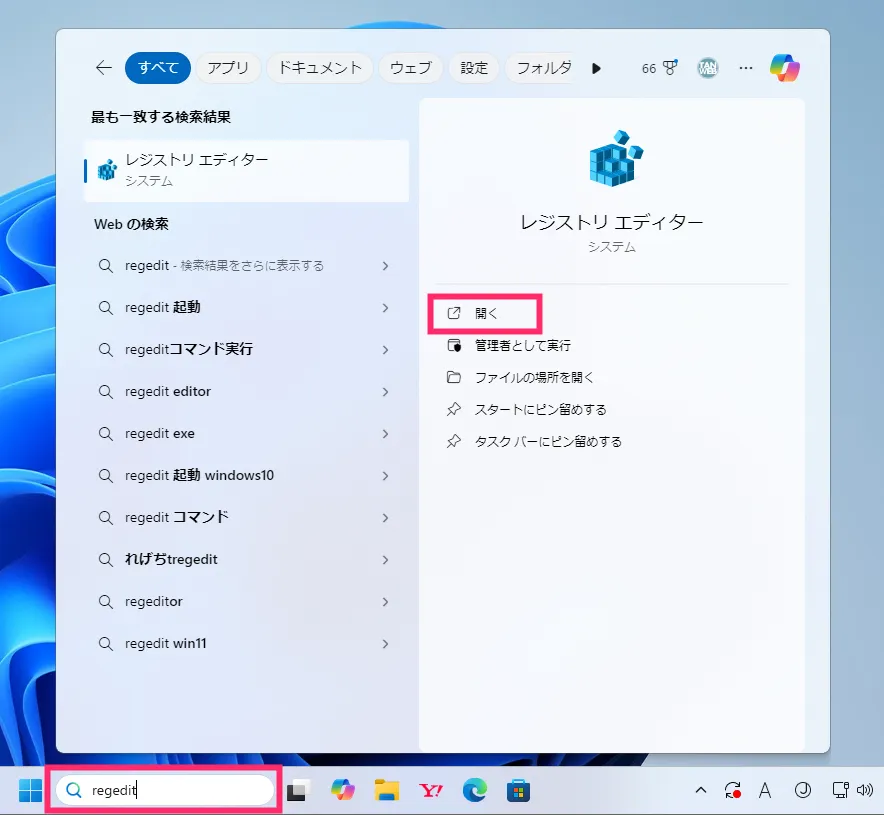This screenshot has height=815, width=884.
Task: Launch Microsoft Edge from the taskbar
Action: point(474,791)
